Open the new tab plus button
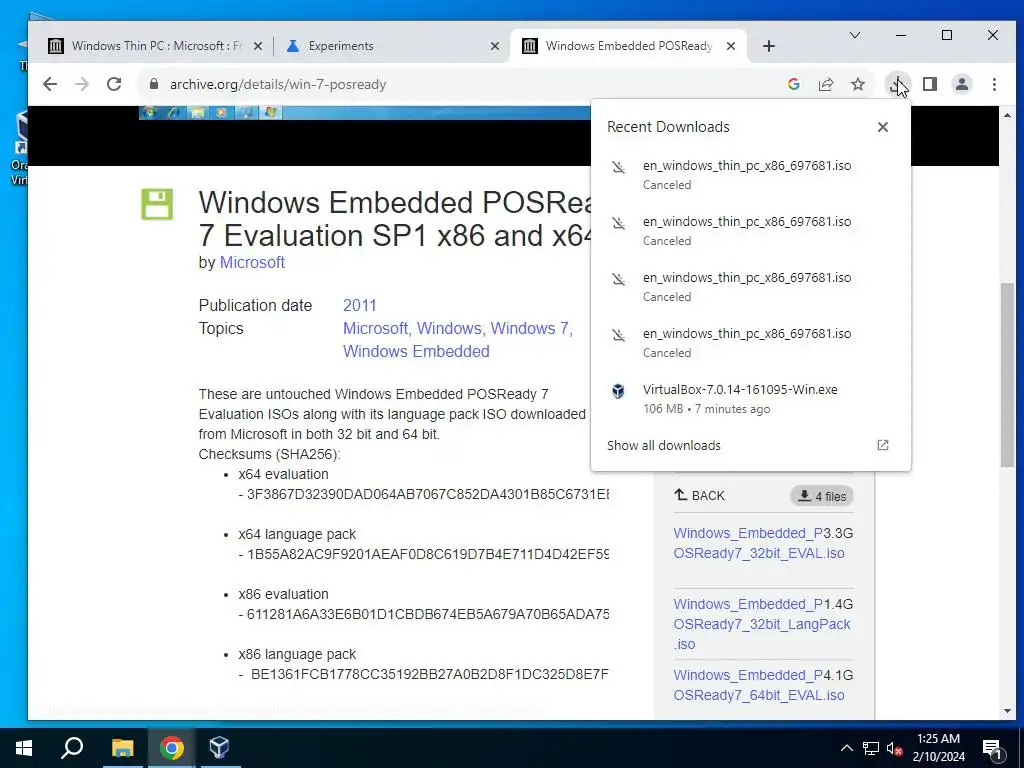 (769, 46)
